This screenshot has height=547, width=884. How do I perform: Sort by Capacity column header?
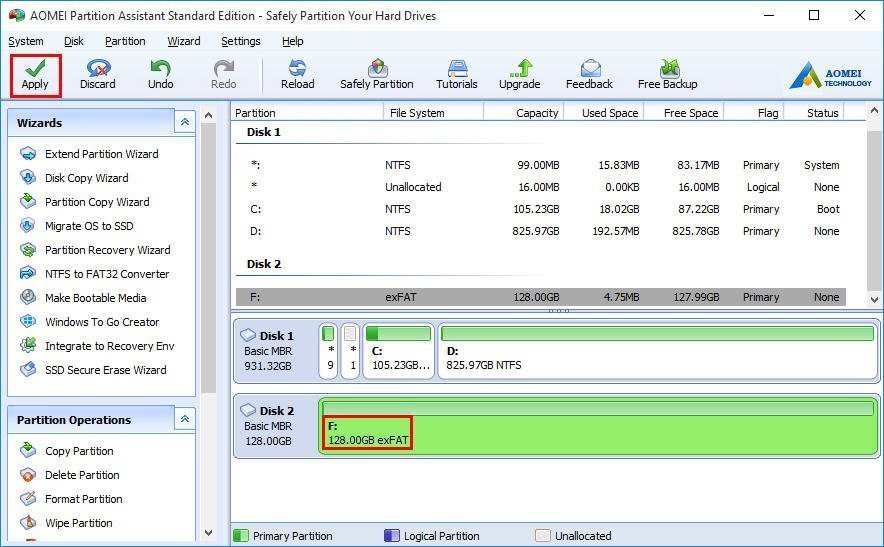pos(524,113)
